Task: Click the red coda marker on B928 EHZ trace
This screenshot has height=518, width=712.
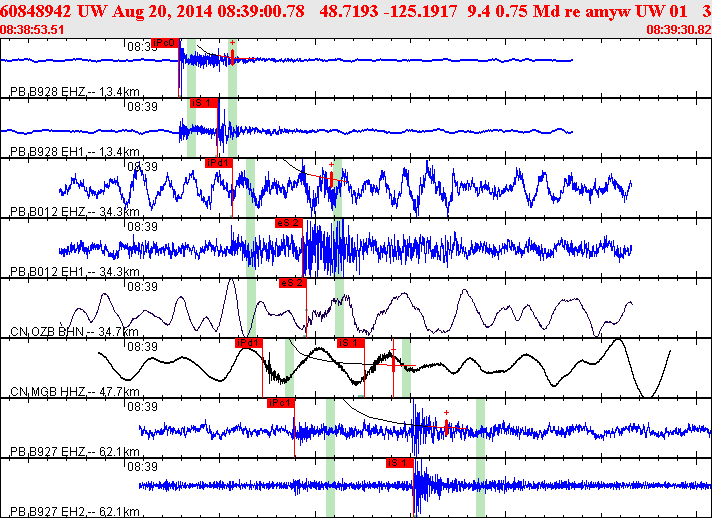Action: click(232, 57)
